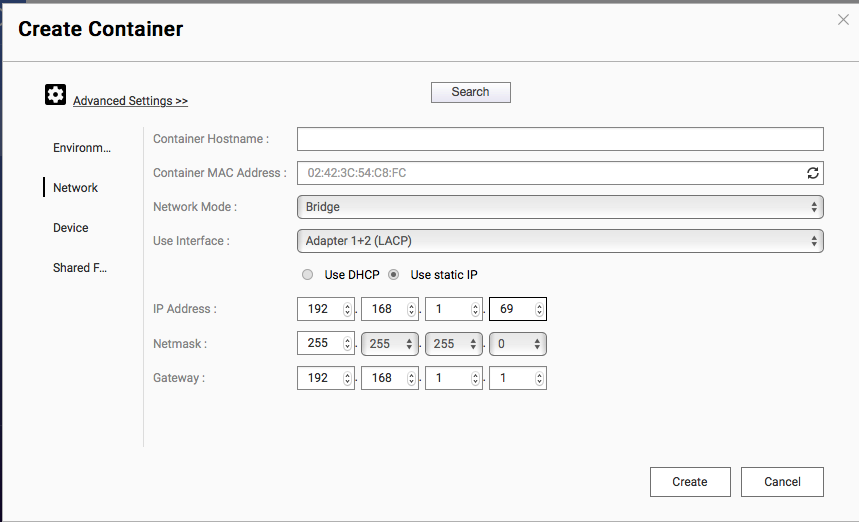Open the Advanced Settings link
The width and height of the screenshot is (859, 522).
point(130,101)
